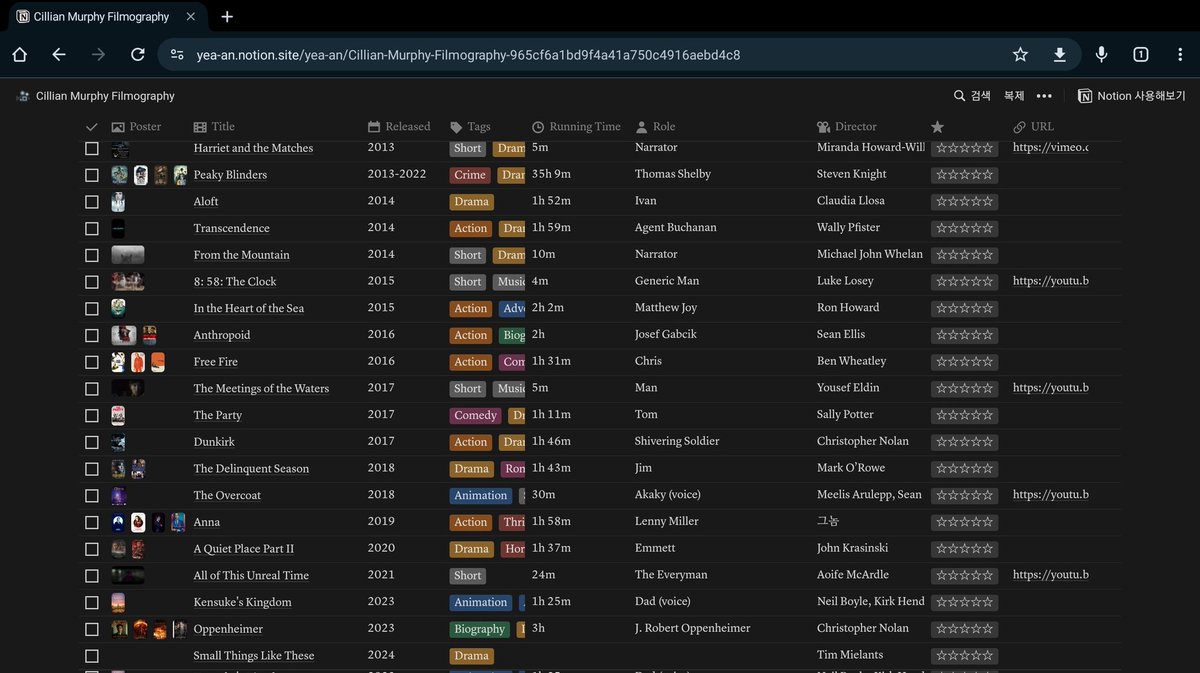The height and width of the screenshot is (673, 1200).
Task: Click Role column header
Action: [656, 127]
